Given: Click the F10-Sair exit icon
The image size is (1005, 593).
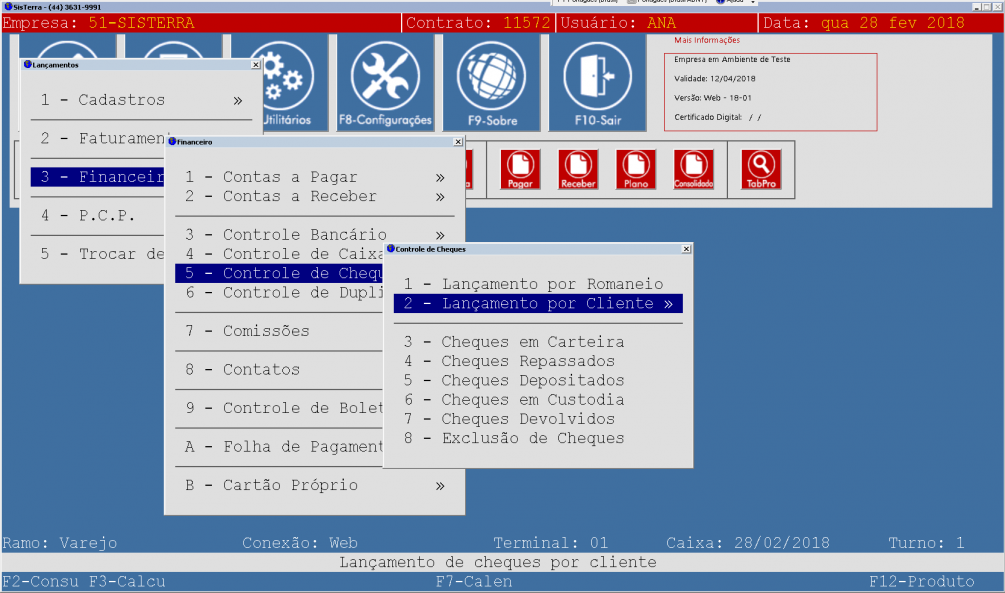Looking at the screenshot, I should tap(597, 82).
